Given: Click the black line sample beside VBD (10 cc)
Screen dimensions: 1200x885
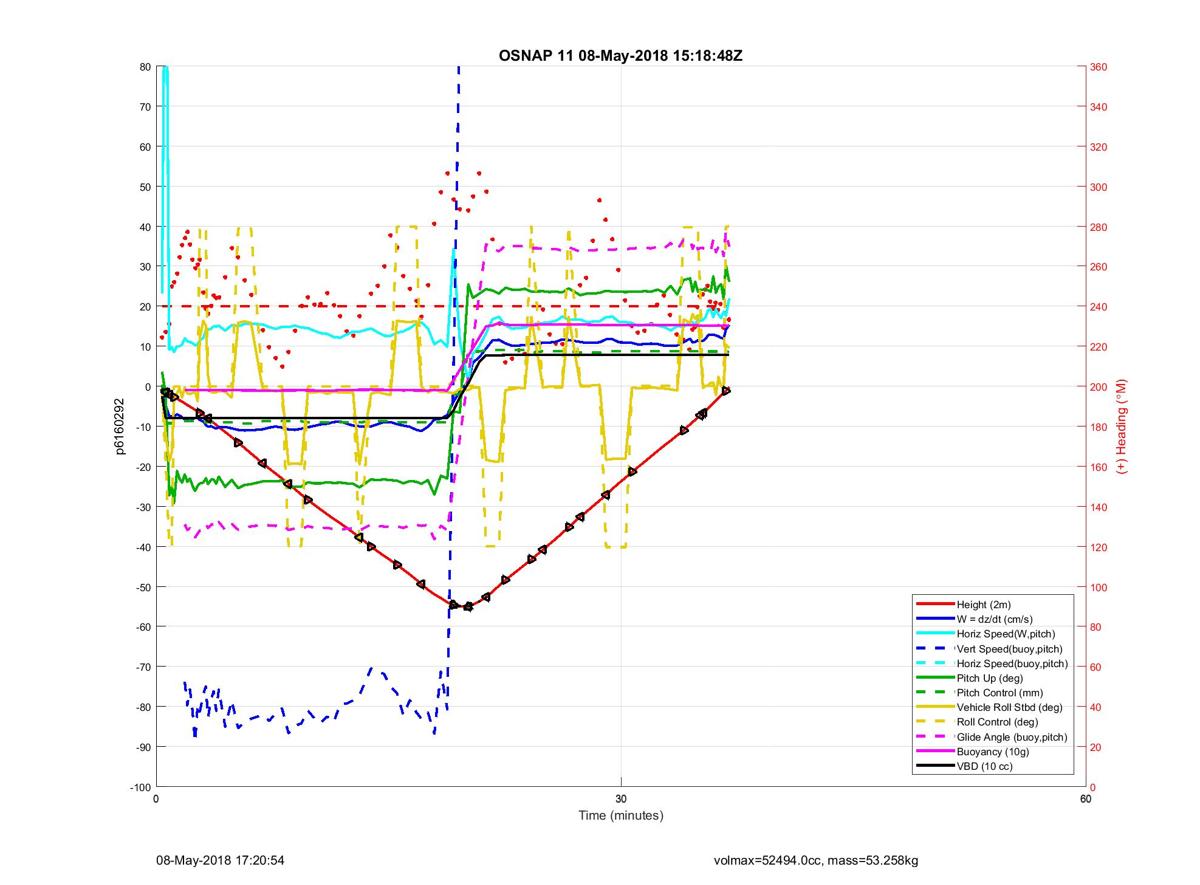Looking at the screenshot, I should [x=934, y=766].
